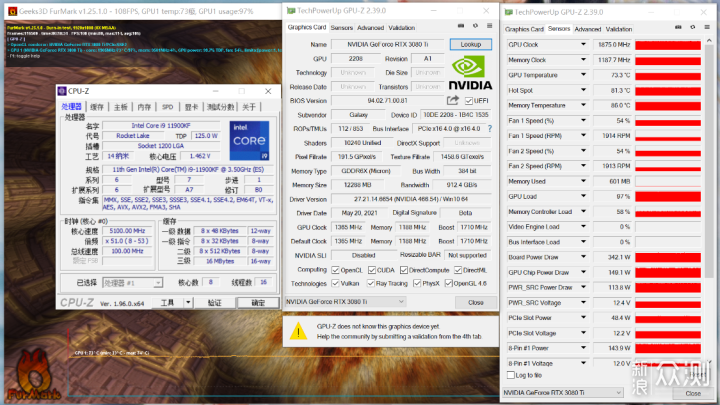The image size is (720, 405).
Task: Open the CPU-Z 内存 tab
Action: click(x=144, y=107)
